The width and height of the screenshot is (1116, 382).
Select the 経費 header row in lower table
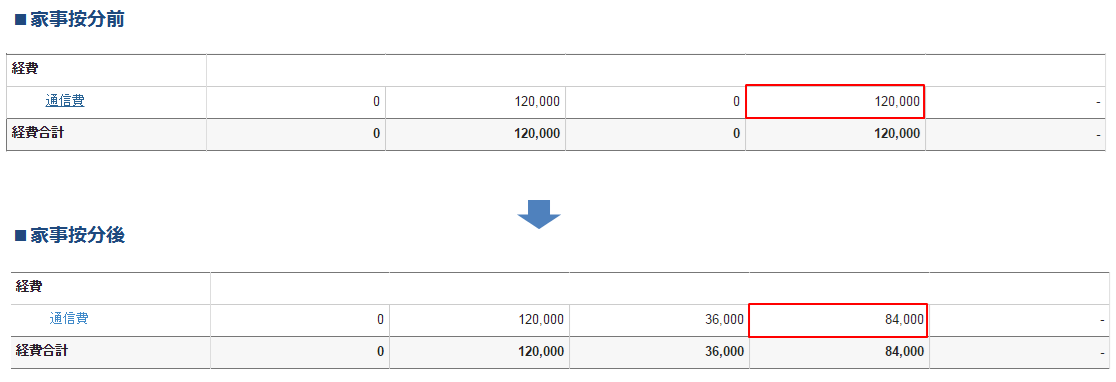[560, 288]
